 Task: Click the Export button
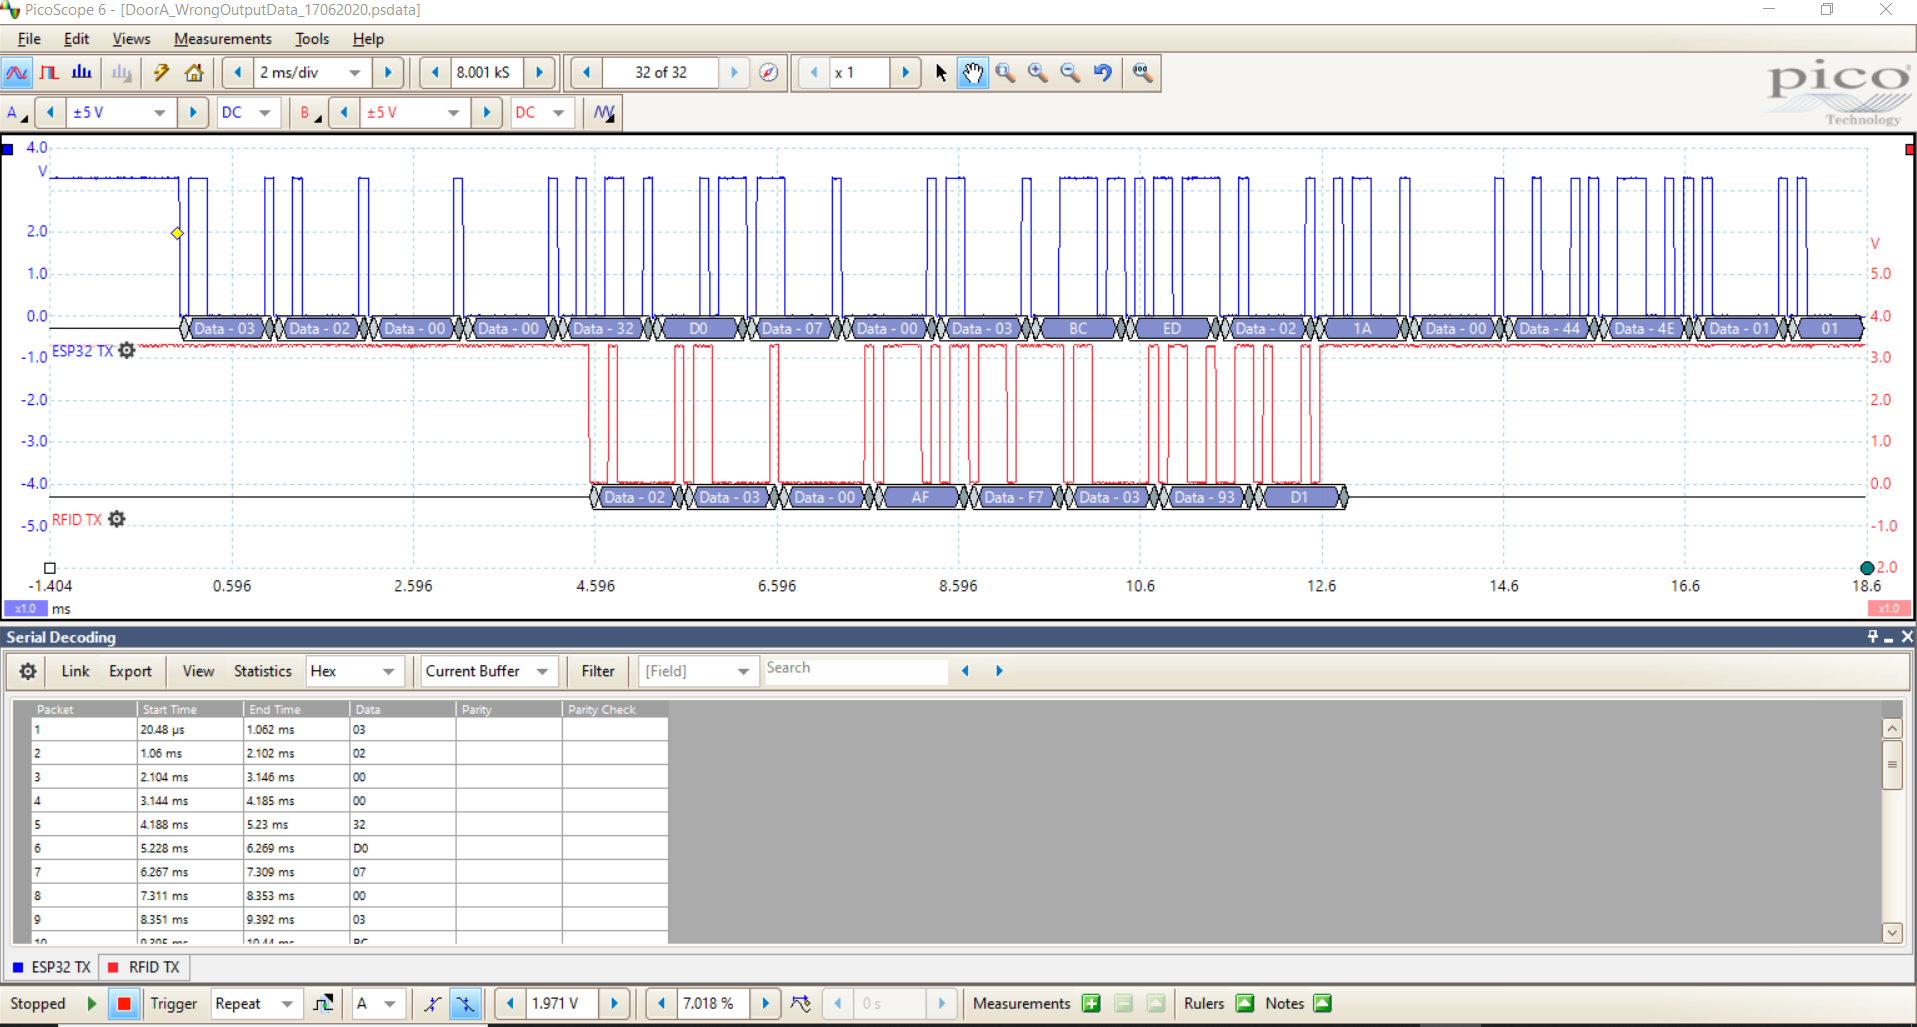130,671
